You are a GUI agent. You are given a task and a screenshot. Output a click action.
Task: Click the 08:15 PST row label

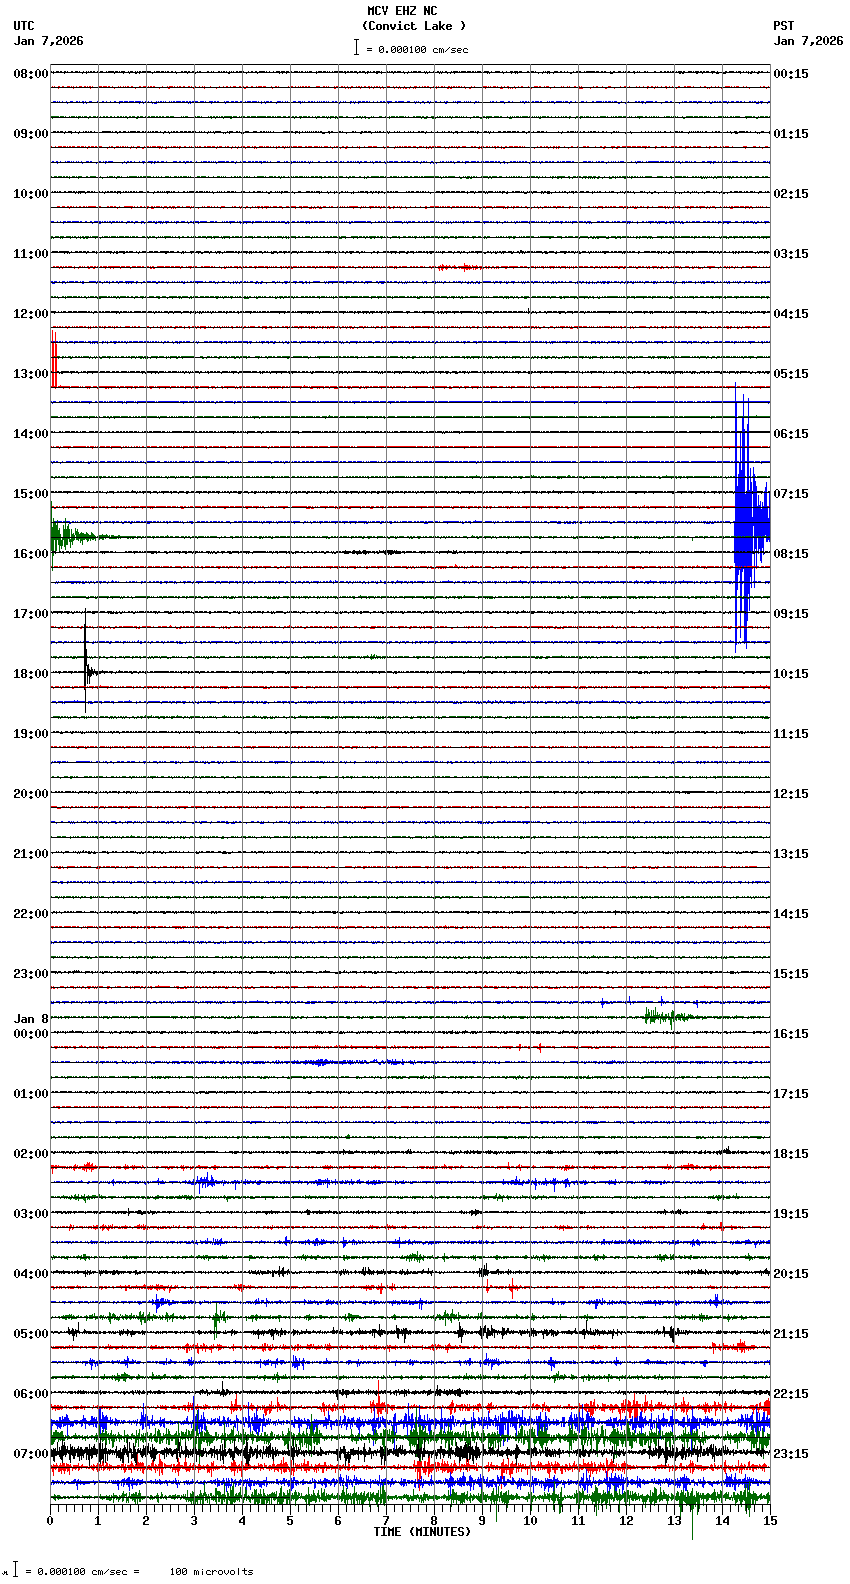pos(791,554)
